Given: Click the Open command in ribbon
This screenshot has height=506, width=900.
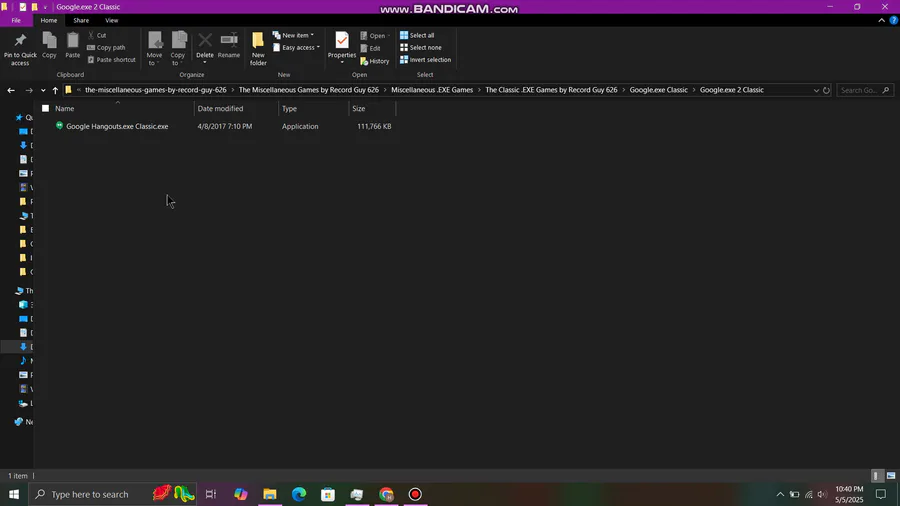Looking at the screenshot, I should 375,36.
